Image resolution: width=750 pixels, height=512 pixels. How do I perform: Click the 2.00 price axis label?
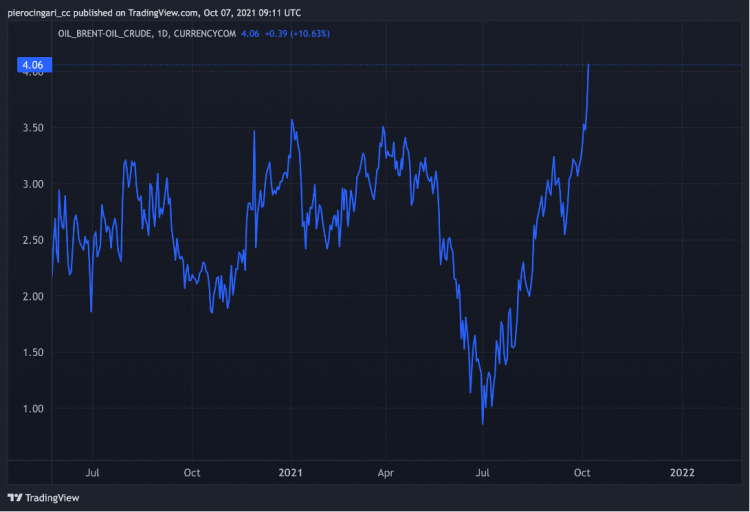[33, 296]
